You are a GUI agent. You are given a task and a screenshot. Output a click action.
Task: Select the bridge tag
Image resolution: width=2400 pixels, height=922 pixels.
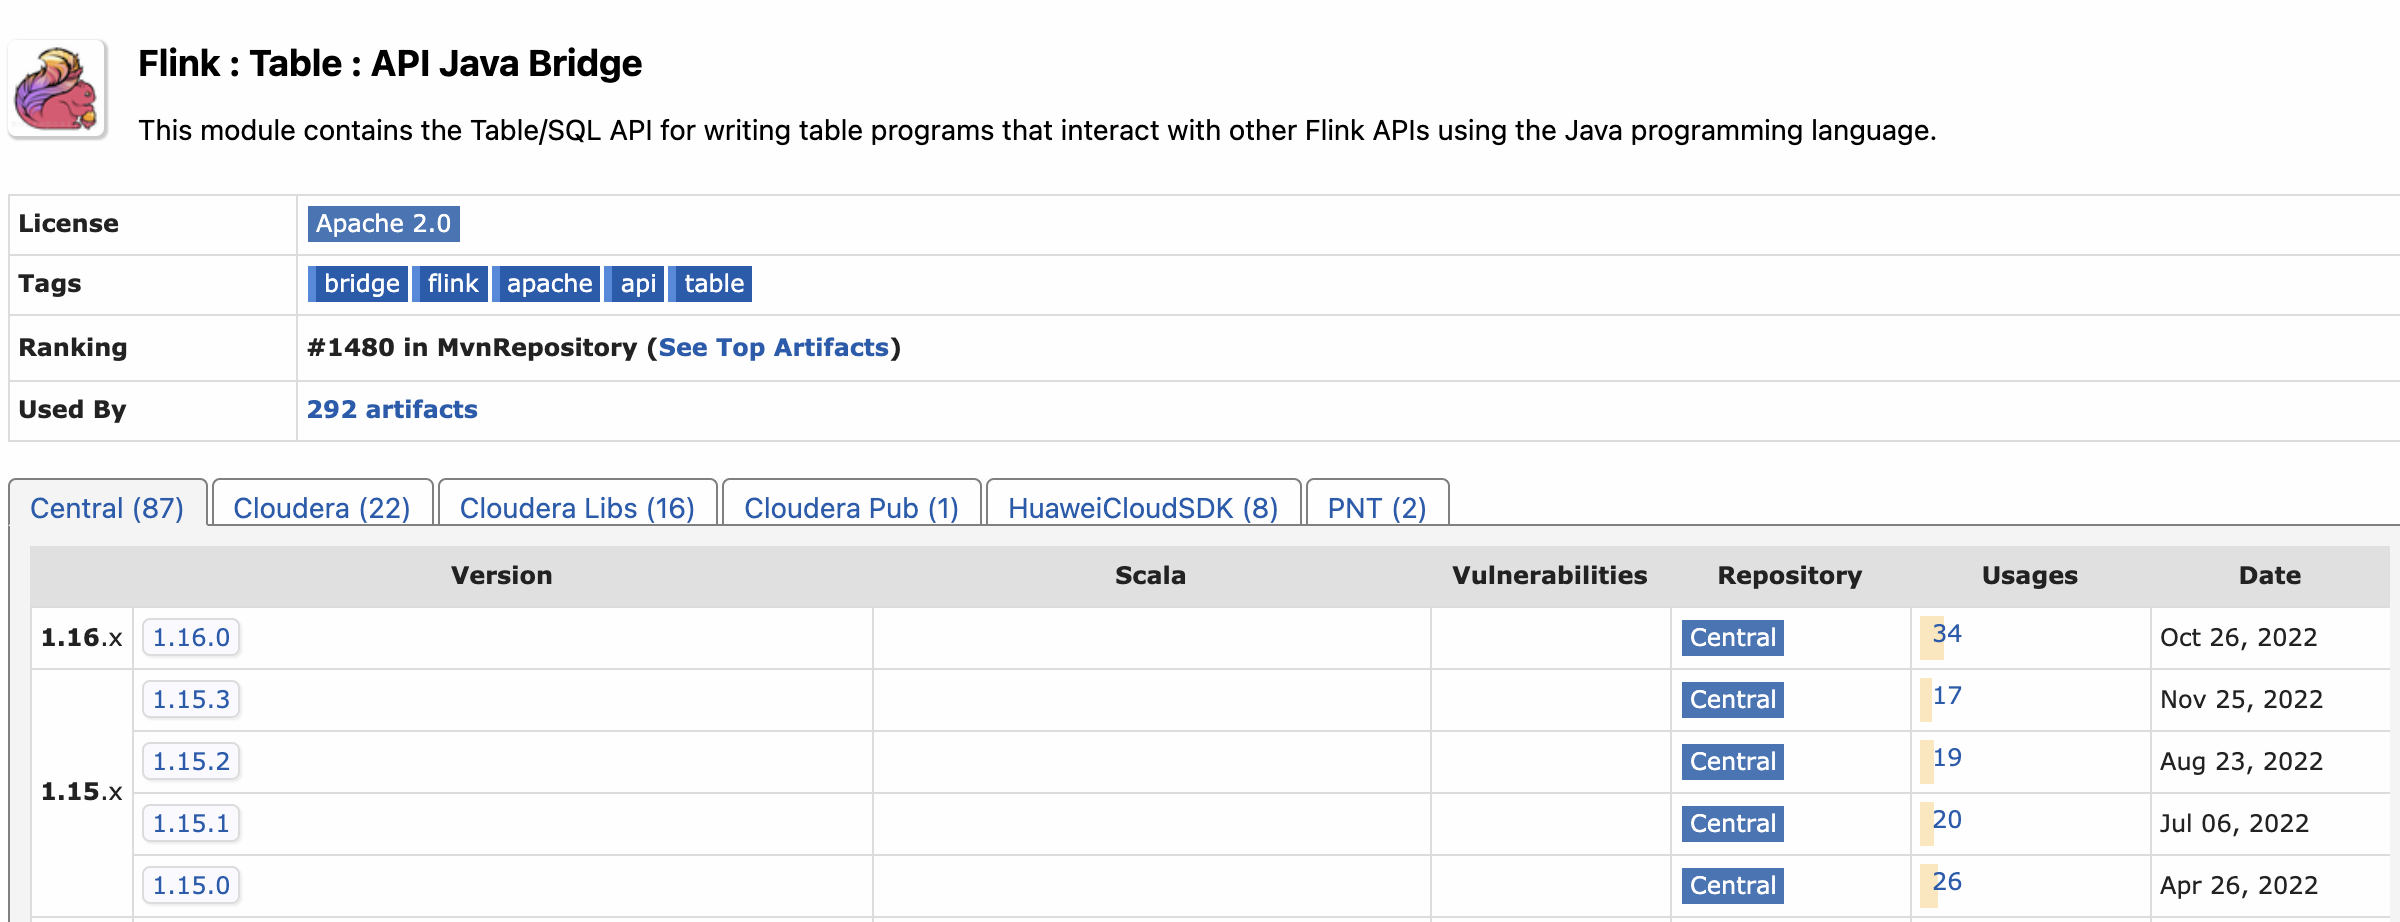tap(360, 284)
